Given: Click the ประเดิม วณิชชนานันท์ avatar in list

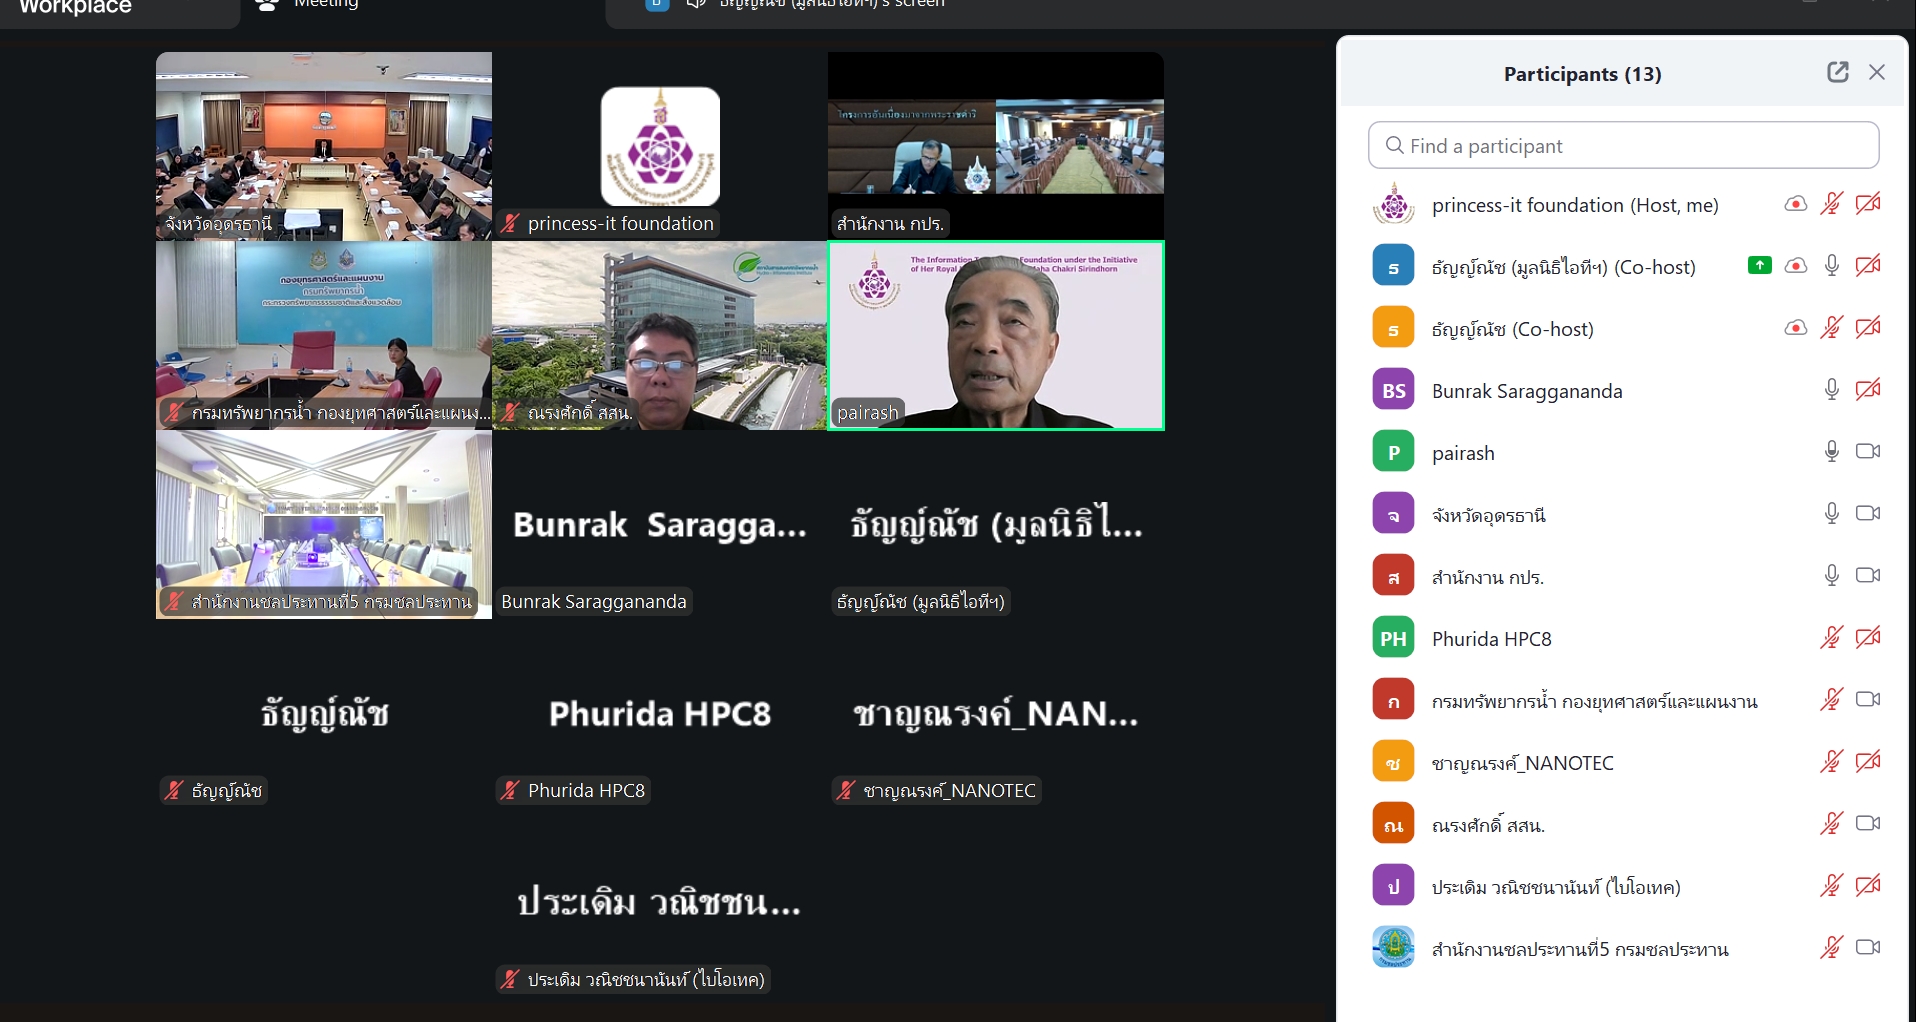Looking at the screenshot, I should (x=1393, y=886).
